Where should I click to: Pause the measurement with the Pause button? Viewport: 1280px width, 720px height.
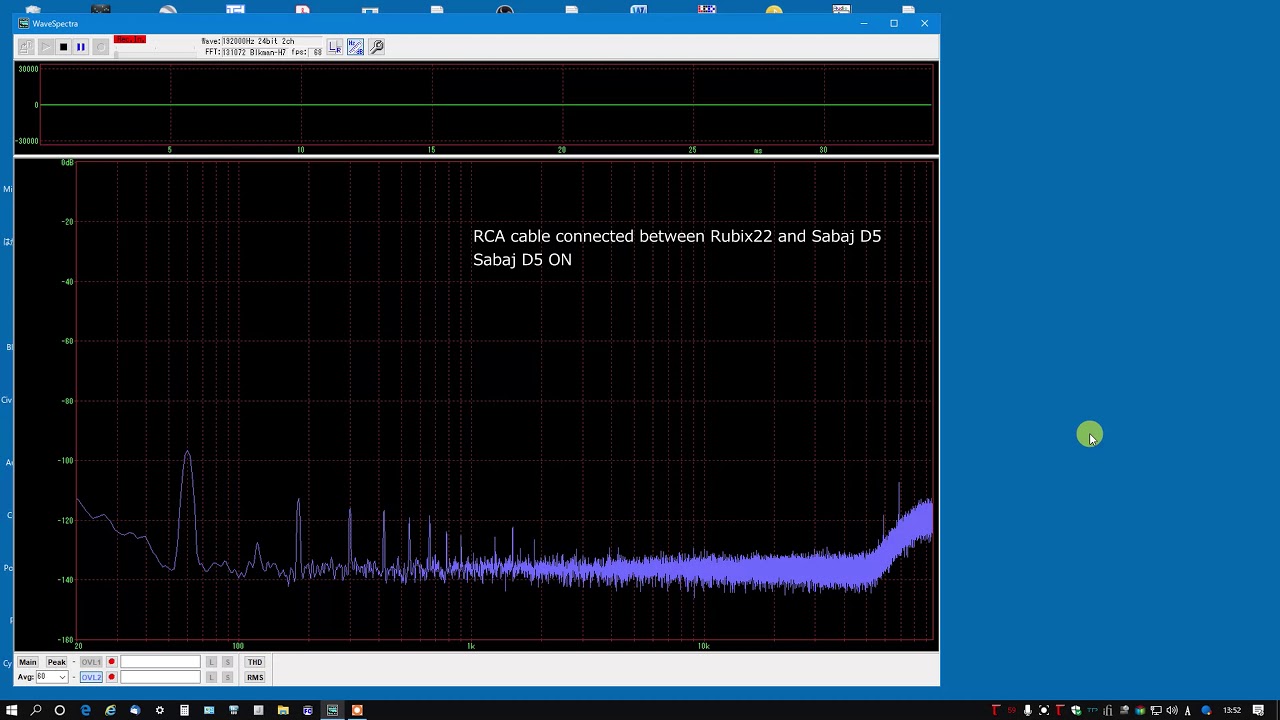tap(81, 47)
